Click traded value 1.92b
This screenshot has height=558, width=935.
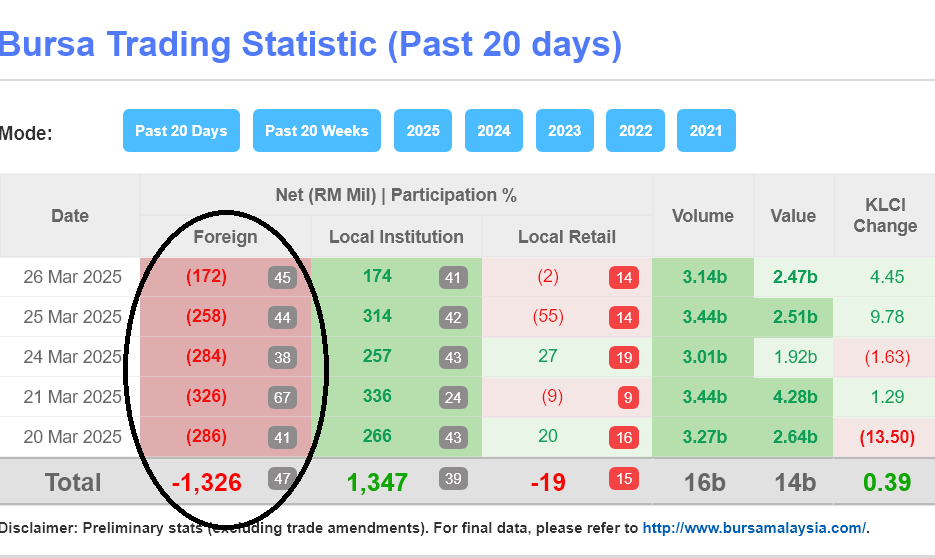click(x=795, y=357)
